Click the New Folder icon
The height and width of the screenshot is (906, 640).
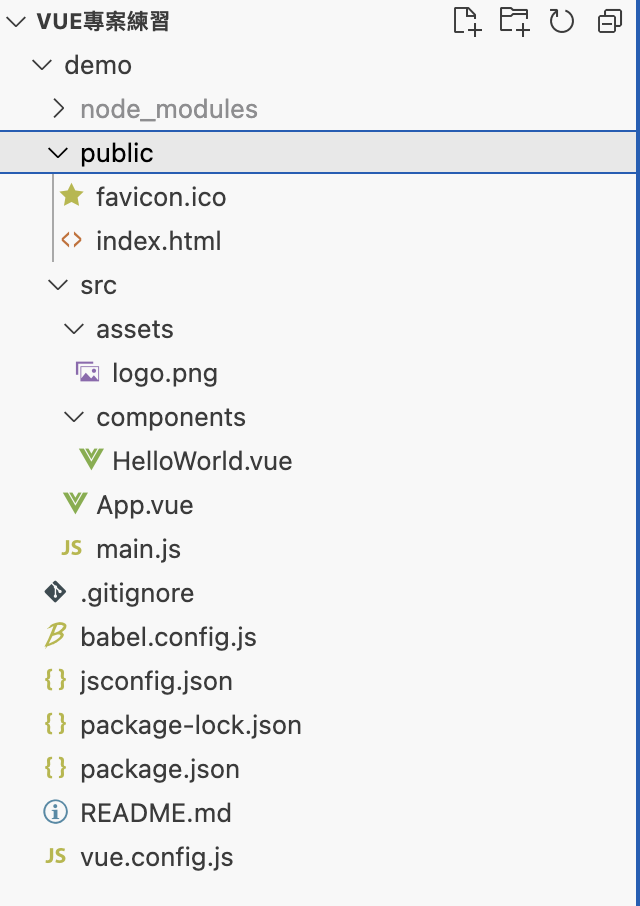pyautogui.click(x=514, y=21)
